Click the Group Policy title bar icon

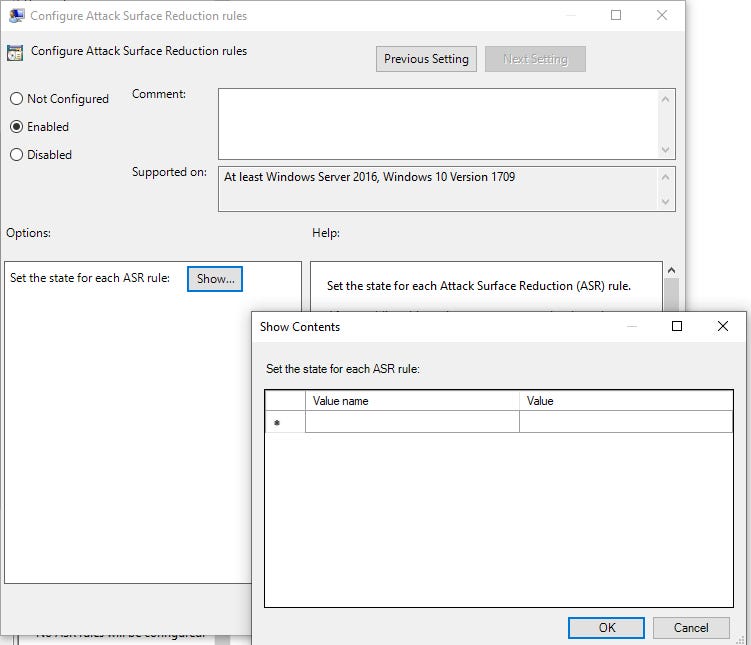[15, 16]
